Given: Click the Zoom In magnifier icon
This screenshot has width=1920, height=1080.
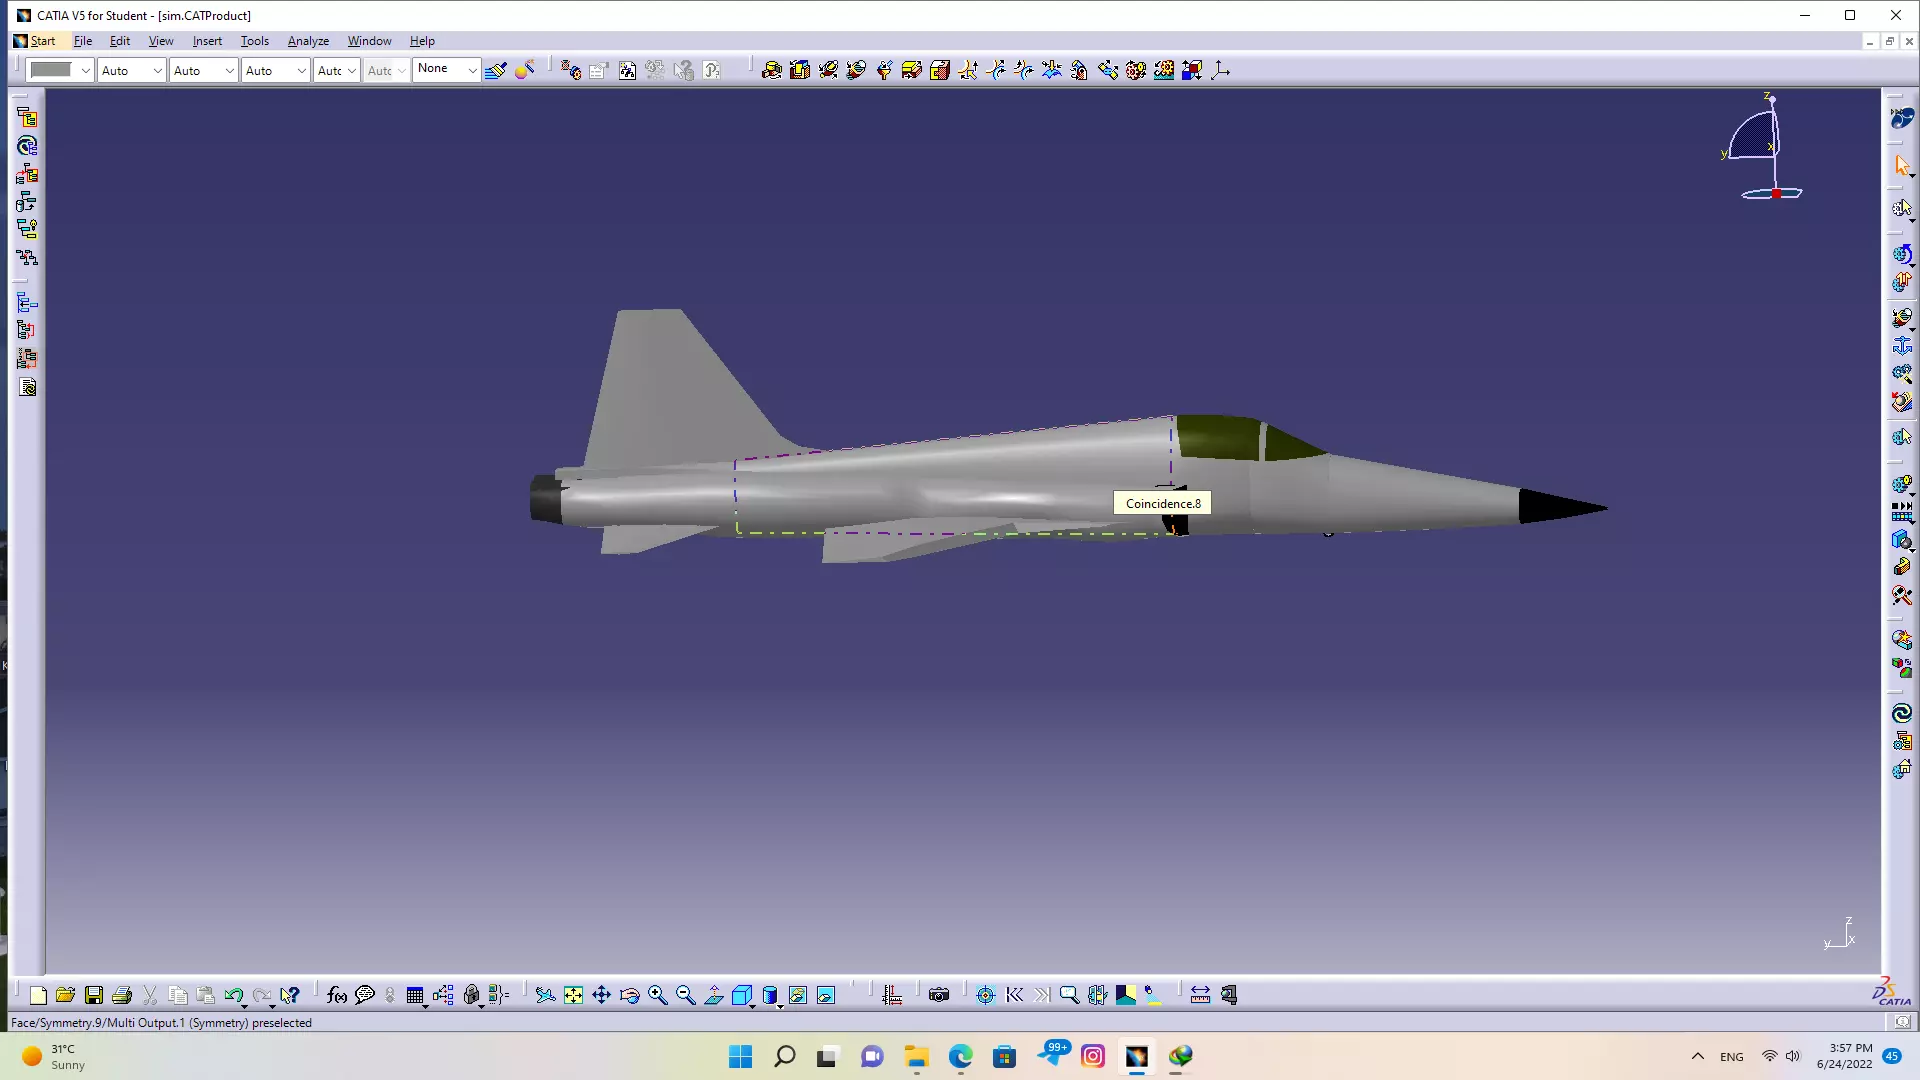Looking at the screenshot, I should 657,995.
